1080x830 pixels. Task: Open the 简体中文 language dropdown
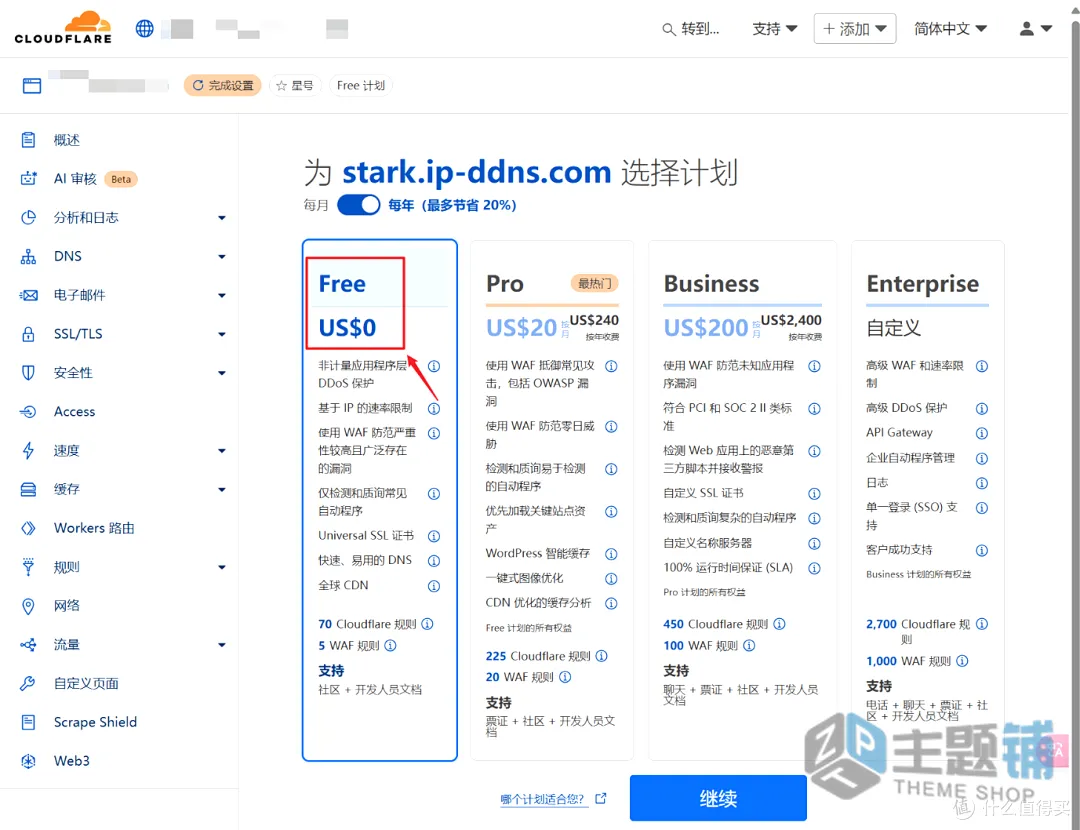coord(951,29)
